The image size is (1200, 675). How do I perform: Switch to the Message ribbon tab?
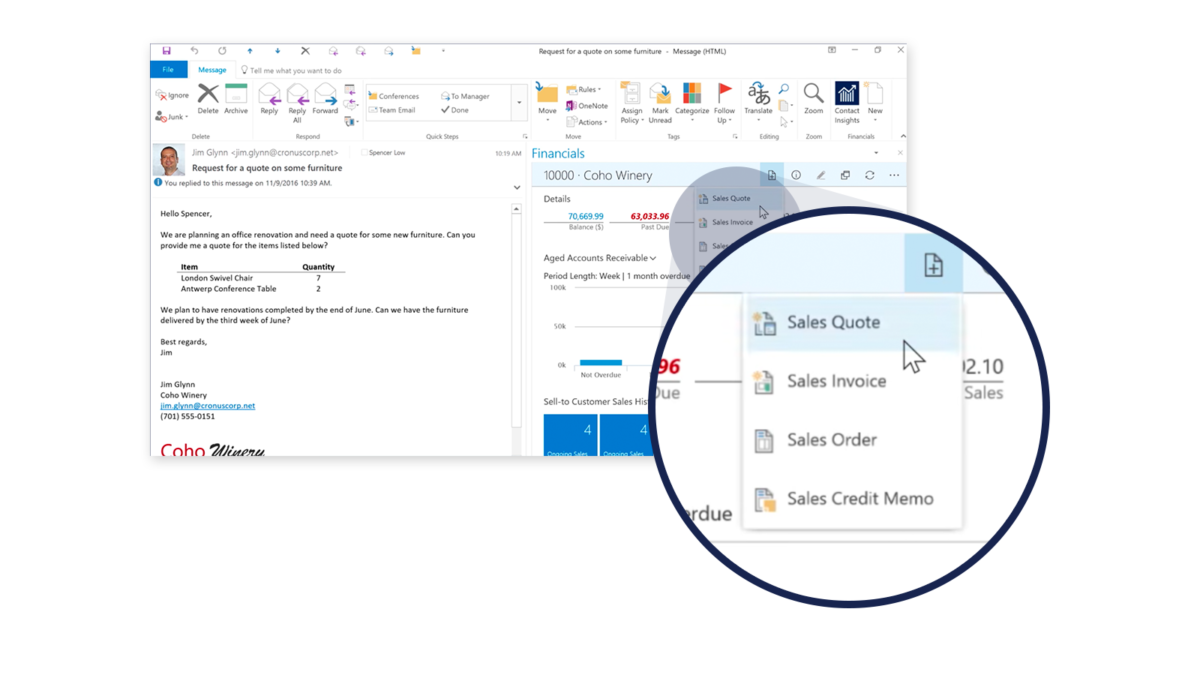tap(212, 69)
